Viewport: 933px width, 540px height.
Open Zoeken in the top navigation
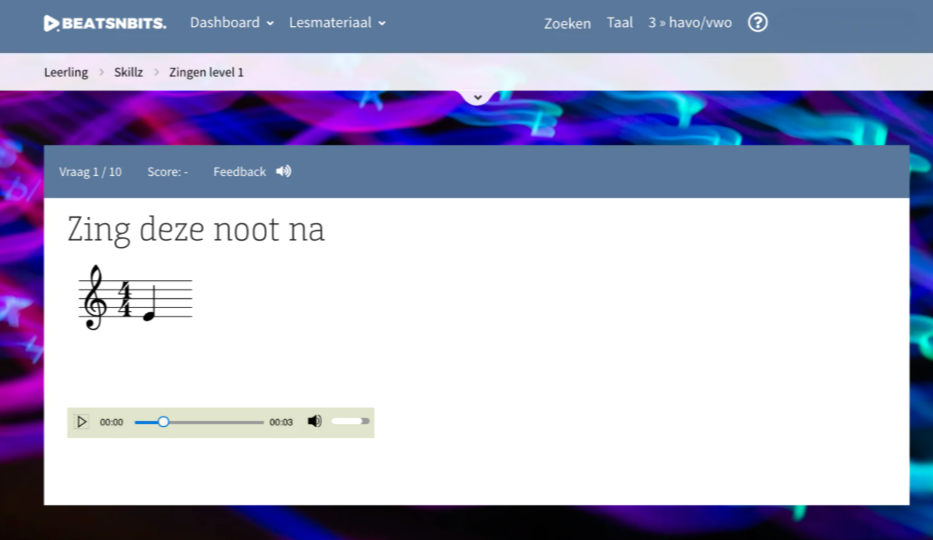567,23
